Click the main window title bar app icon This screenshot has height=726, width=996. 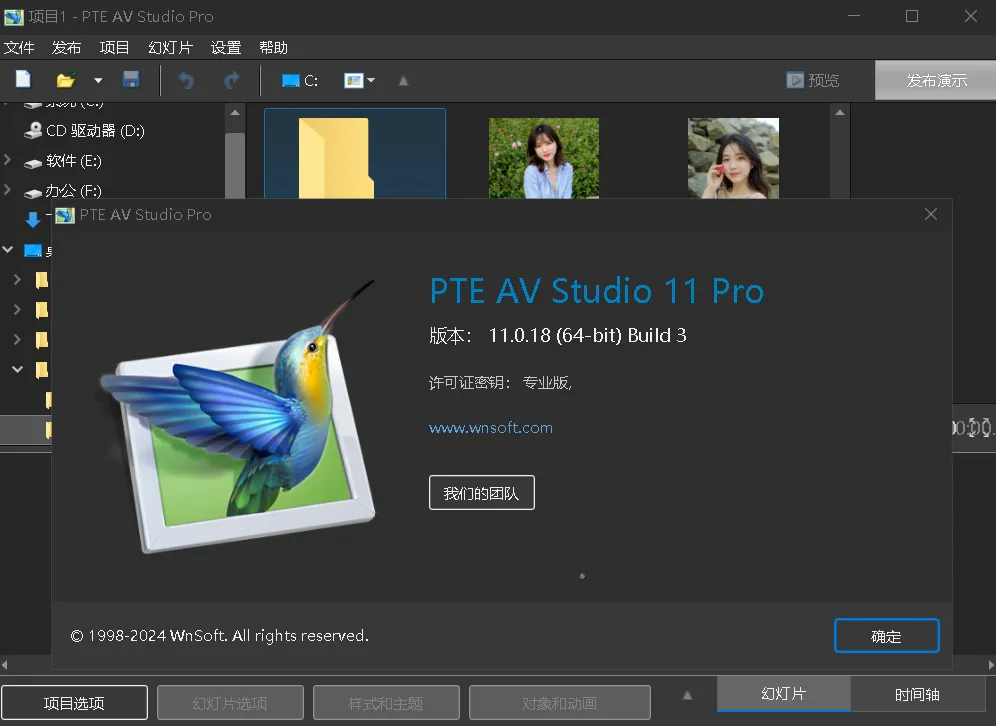coord(13,17)
